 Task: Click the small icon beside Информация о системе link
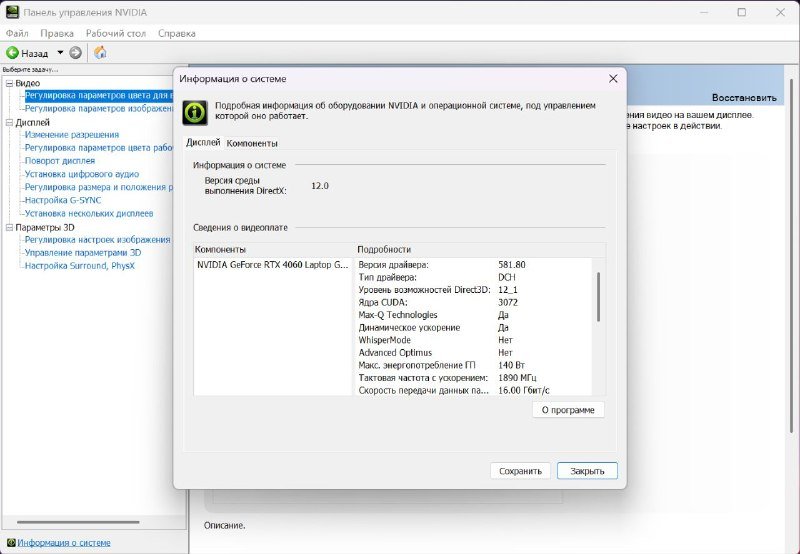pos(11,542)
